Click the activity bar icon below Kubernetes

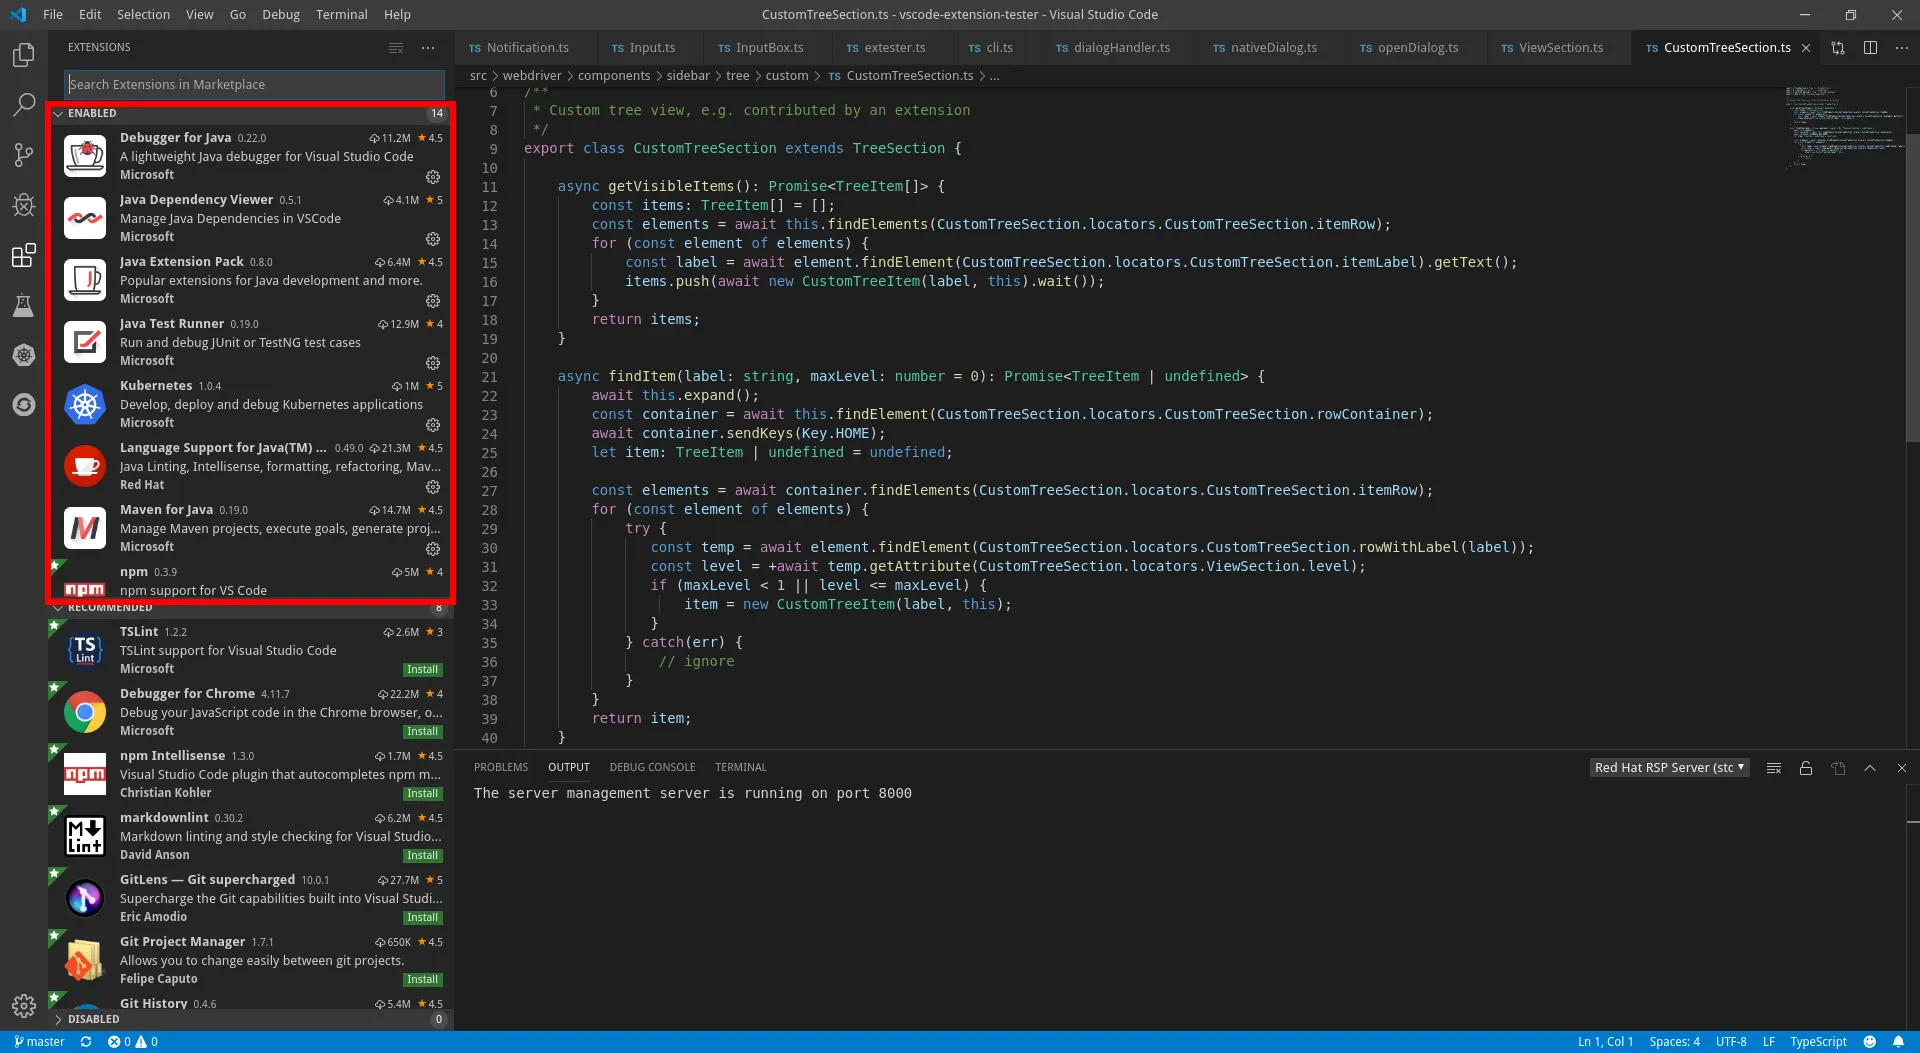[24, 405]
